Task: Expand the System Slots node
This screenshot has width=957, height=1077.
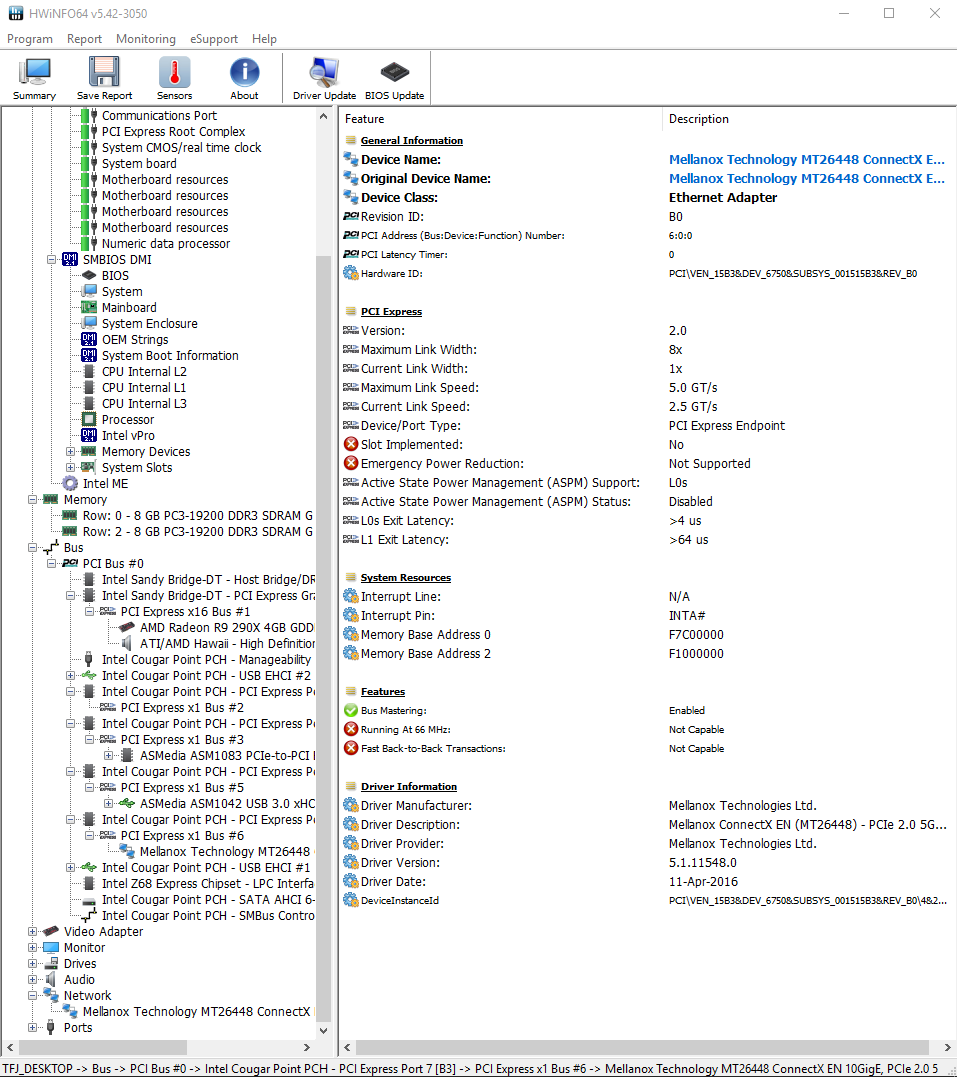Action: tap(71, 468)
